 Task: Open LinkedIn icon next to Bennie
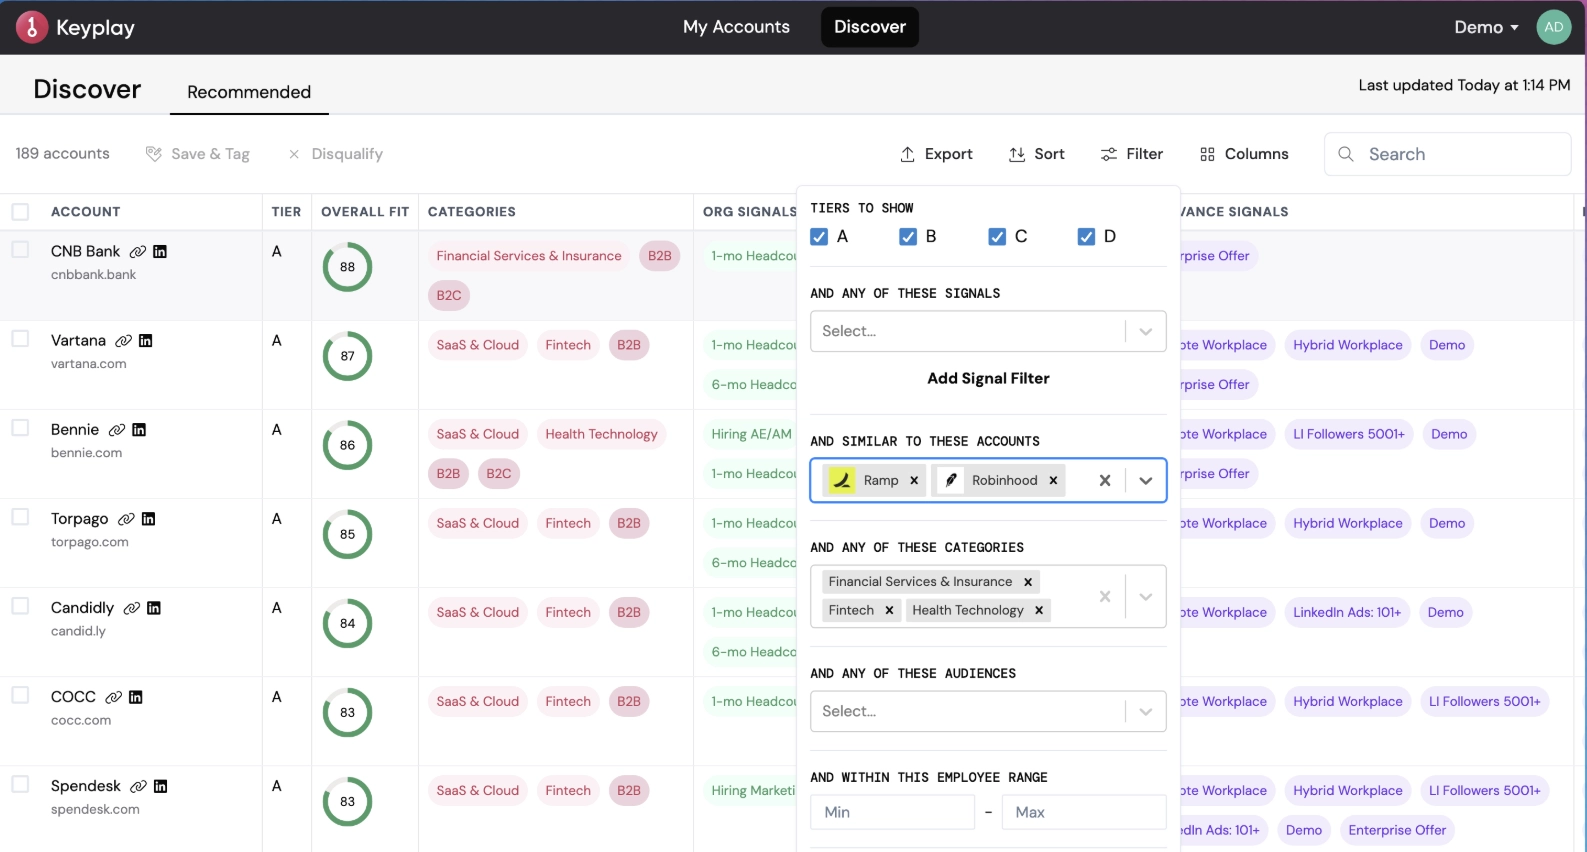(x=139, y=430)
